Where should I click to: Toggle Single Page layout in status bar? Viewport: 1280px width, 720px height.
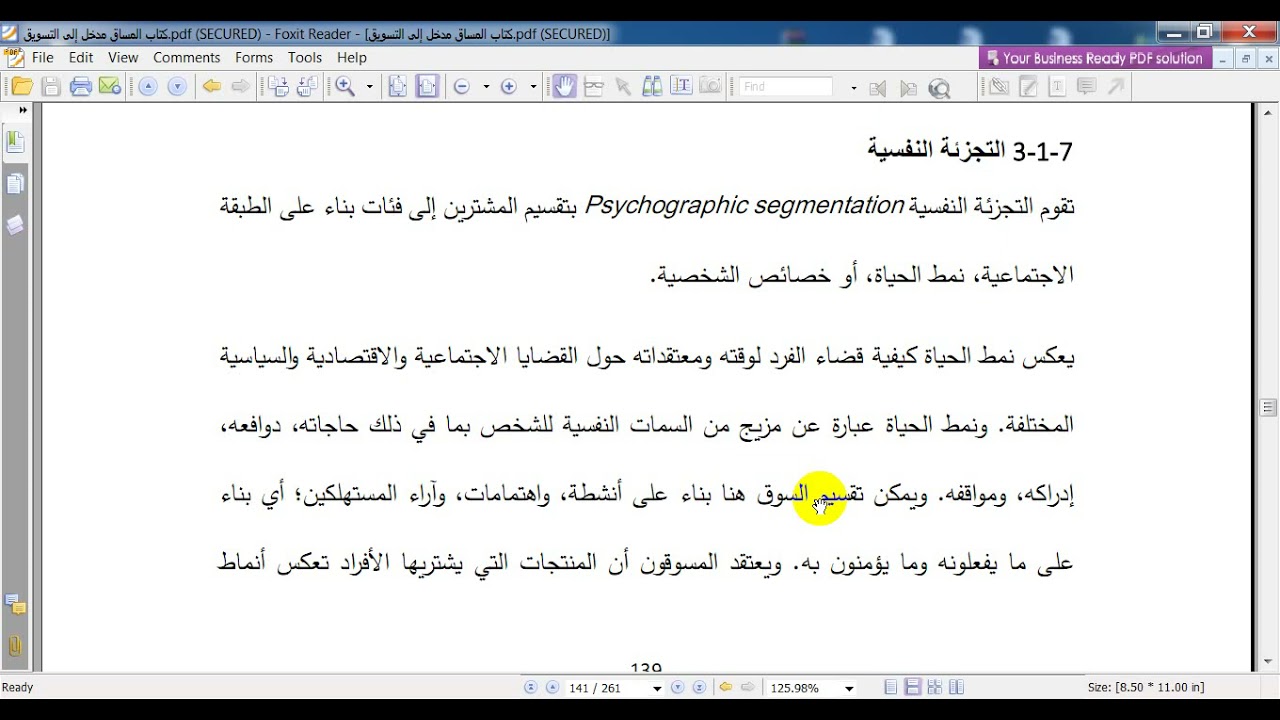pos(891,688)
